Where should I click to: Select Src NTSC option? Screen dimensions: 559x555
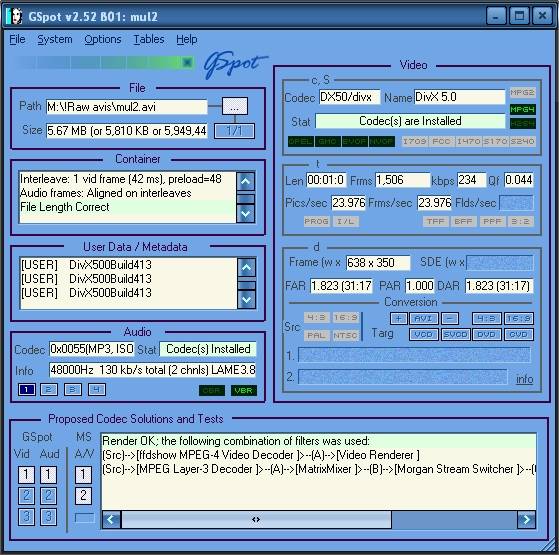click(x=345, y=335)
